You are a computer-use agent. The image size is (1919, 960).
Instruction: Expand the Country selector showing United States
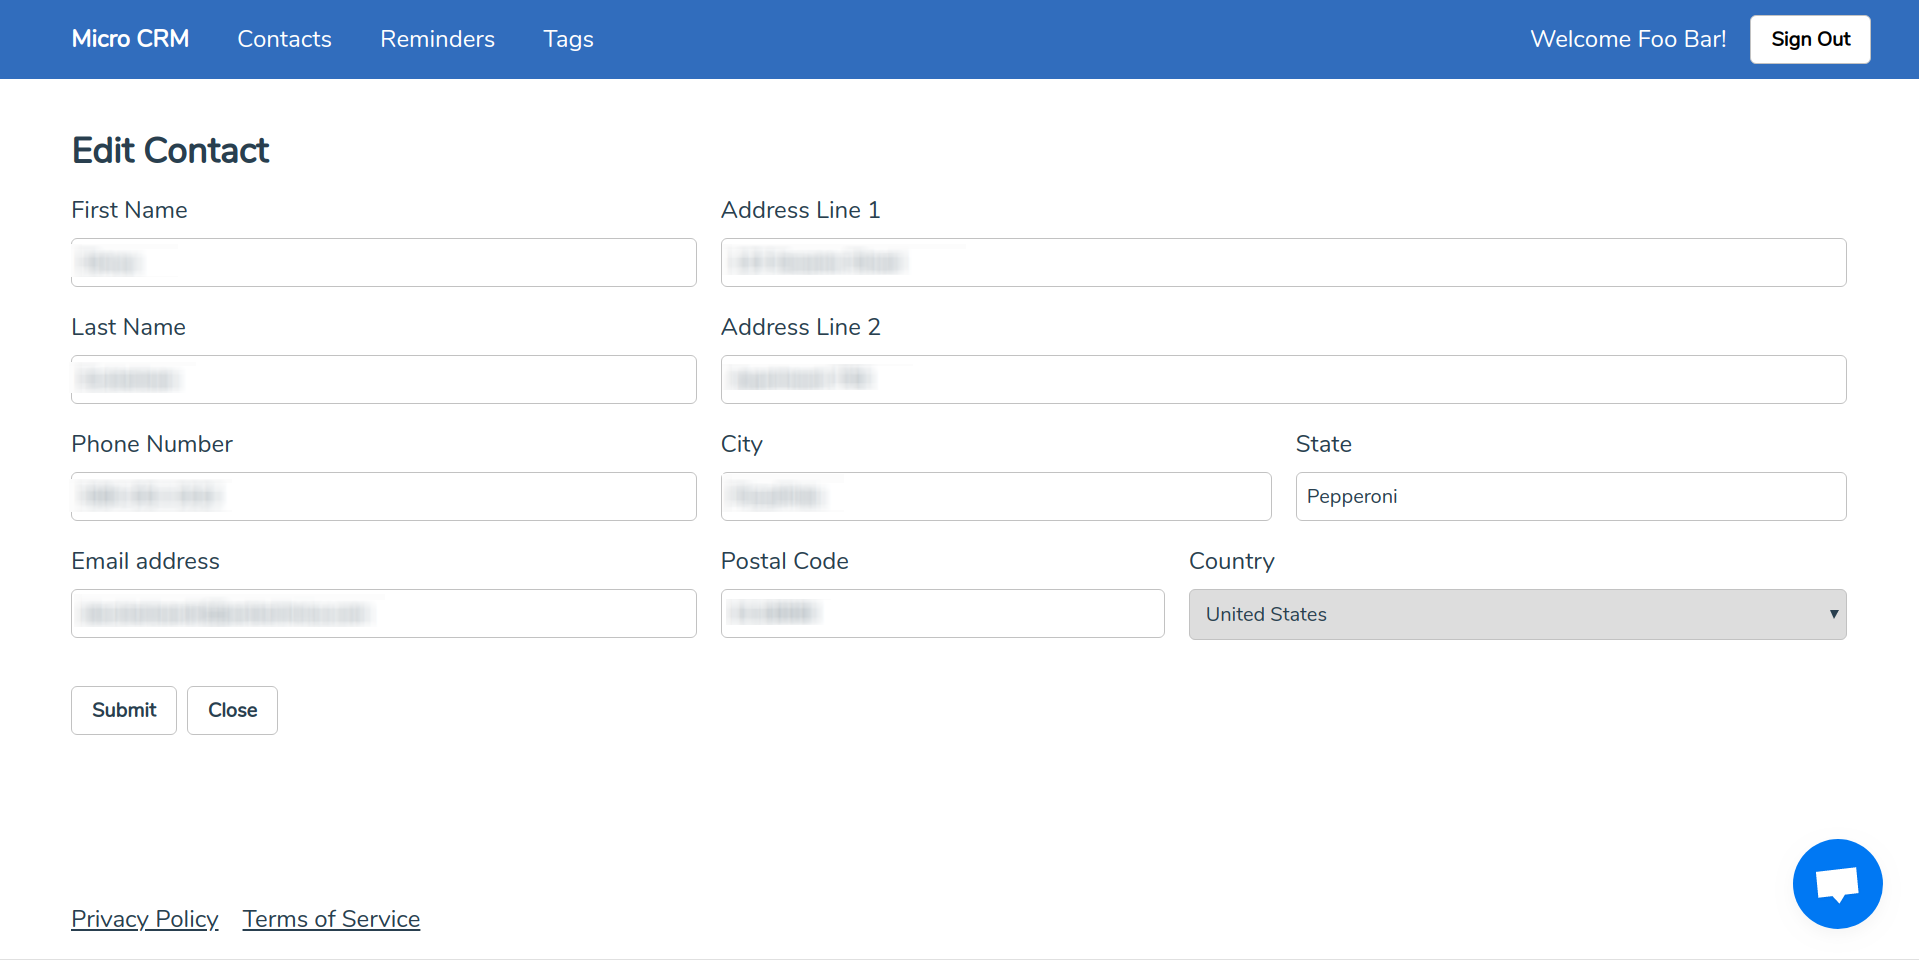[x=1517, y=614]
